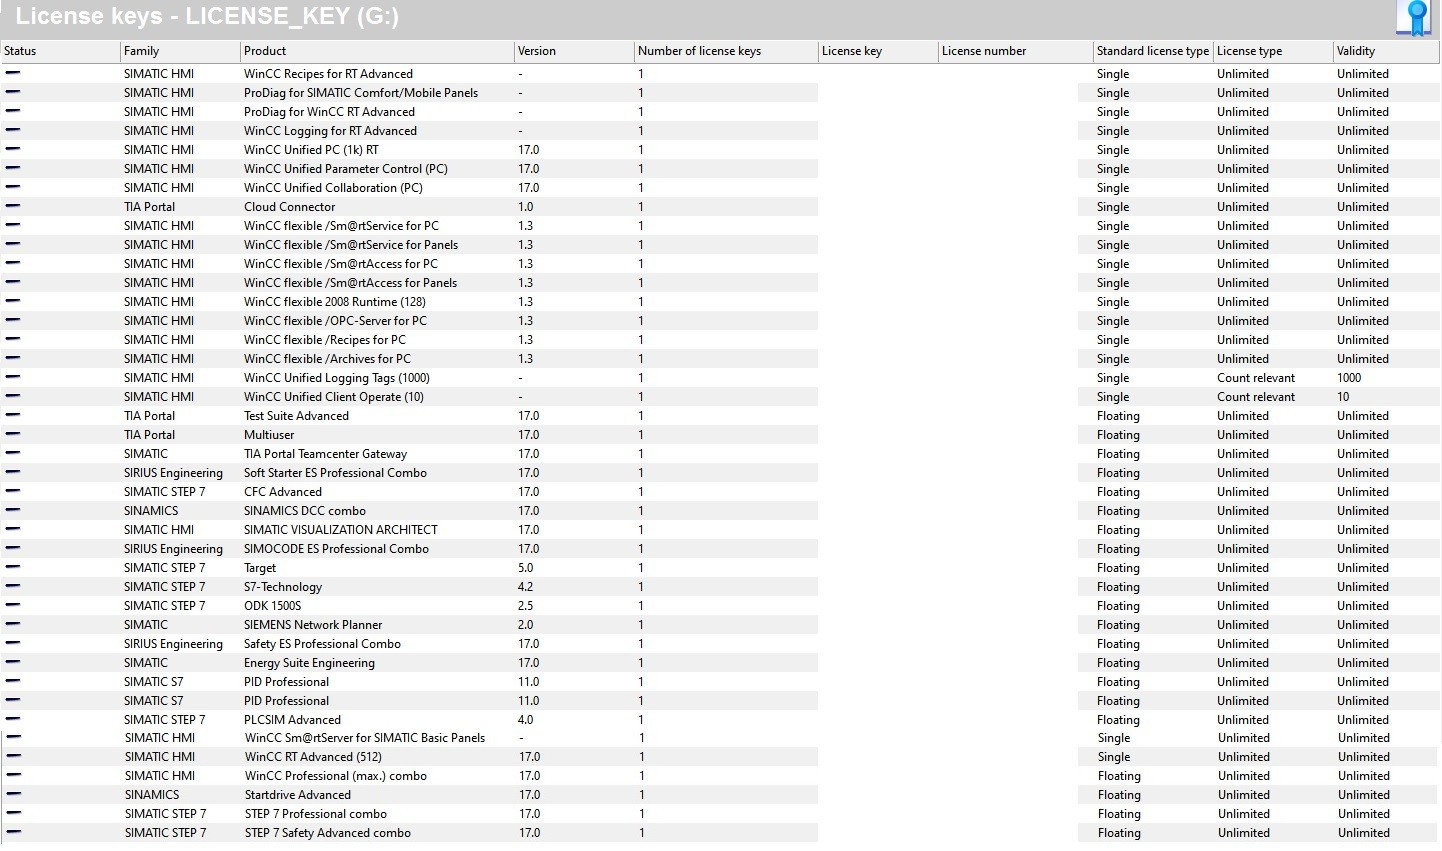
Task: Click the status icon for S7-Technology
Action: (x=13, y=586)
